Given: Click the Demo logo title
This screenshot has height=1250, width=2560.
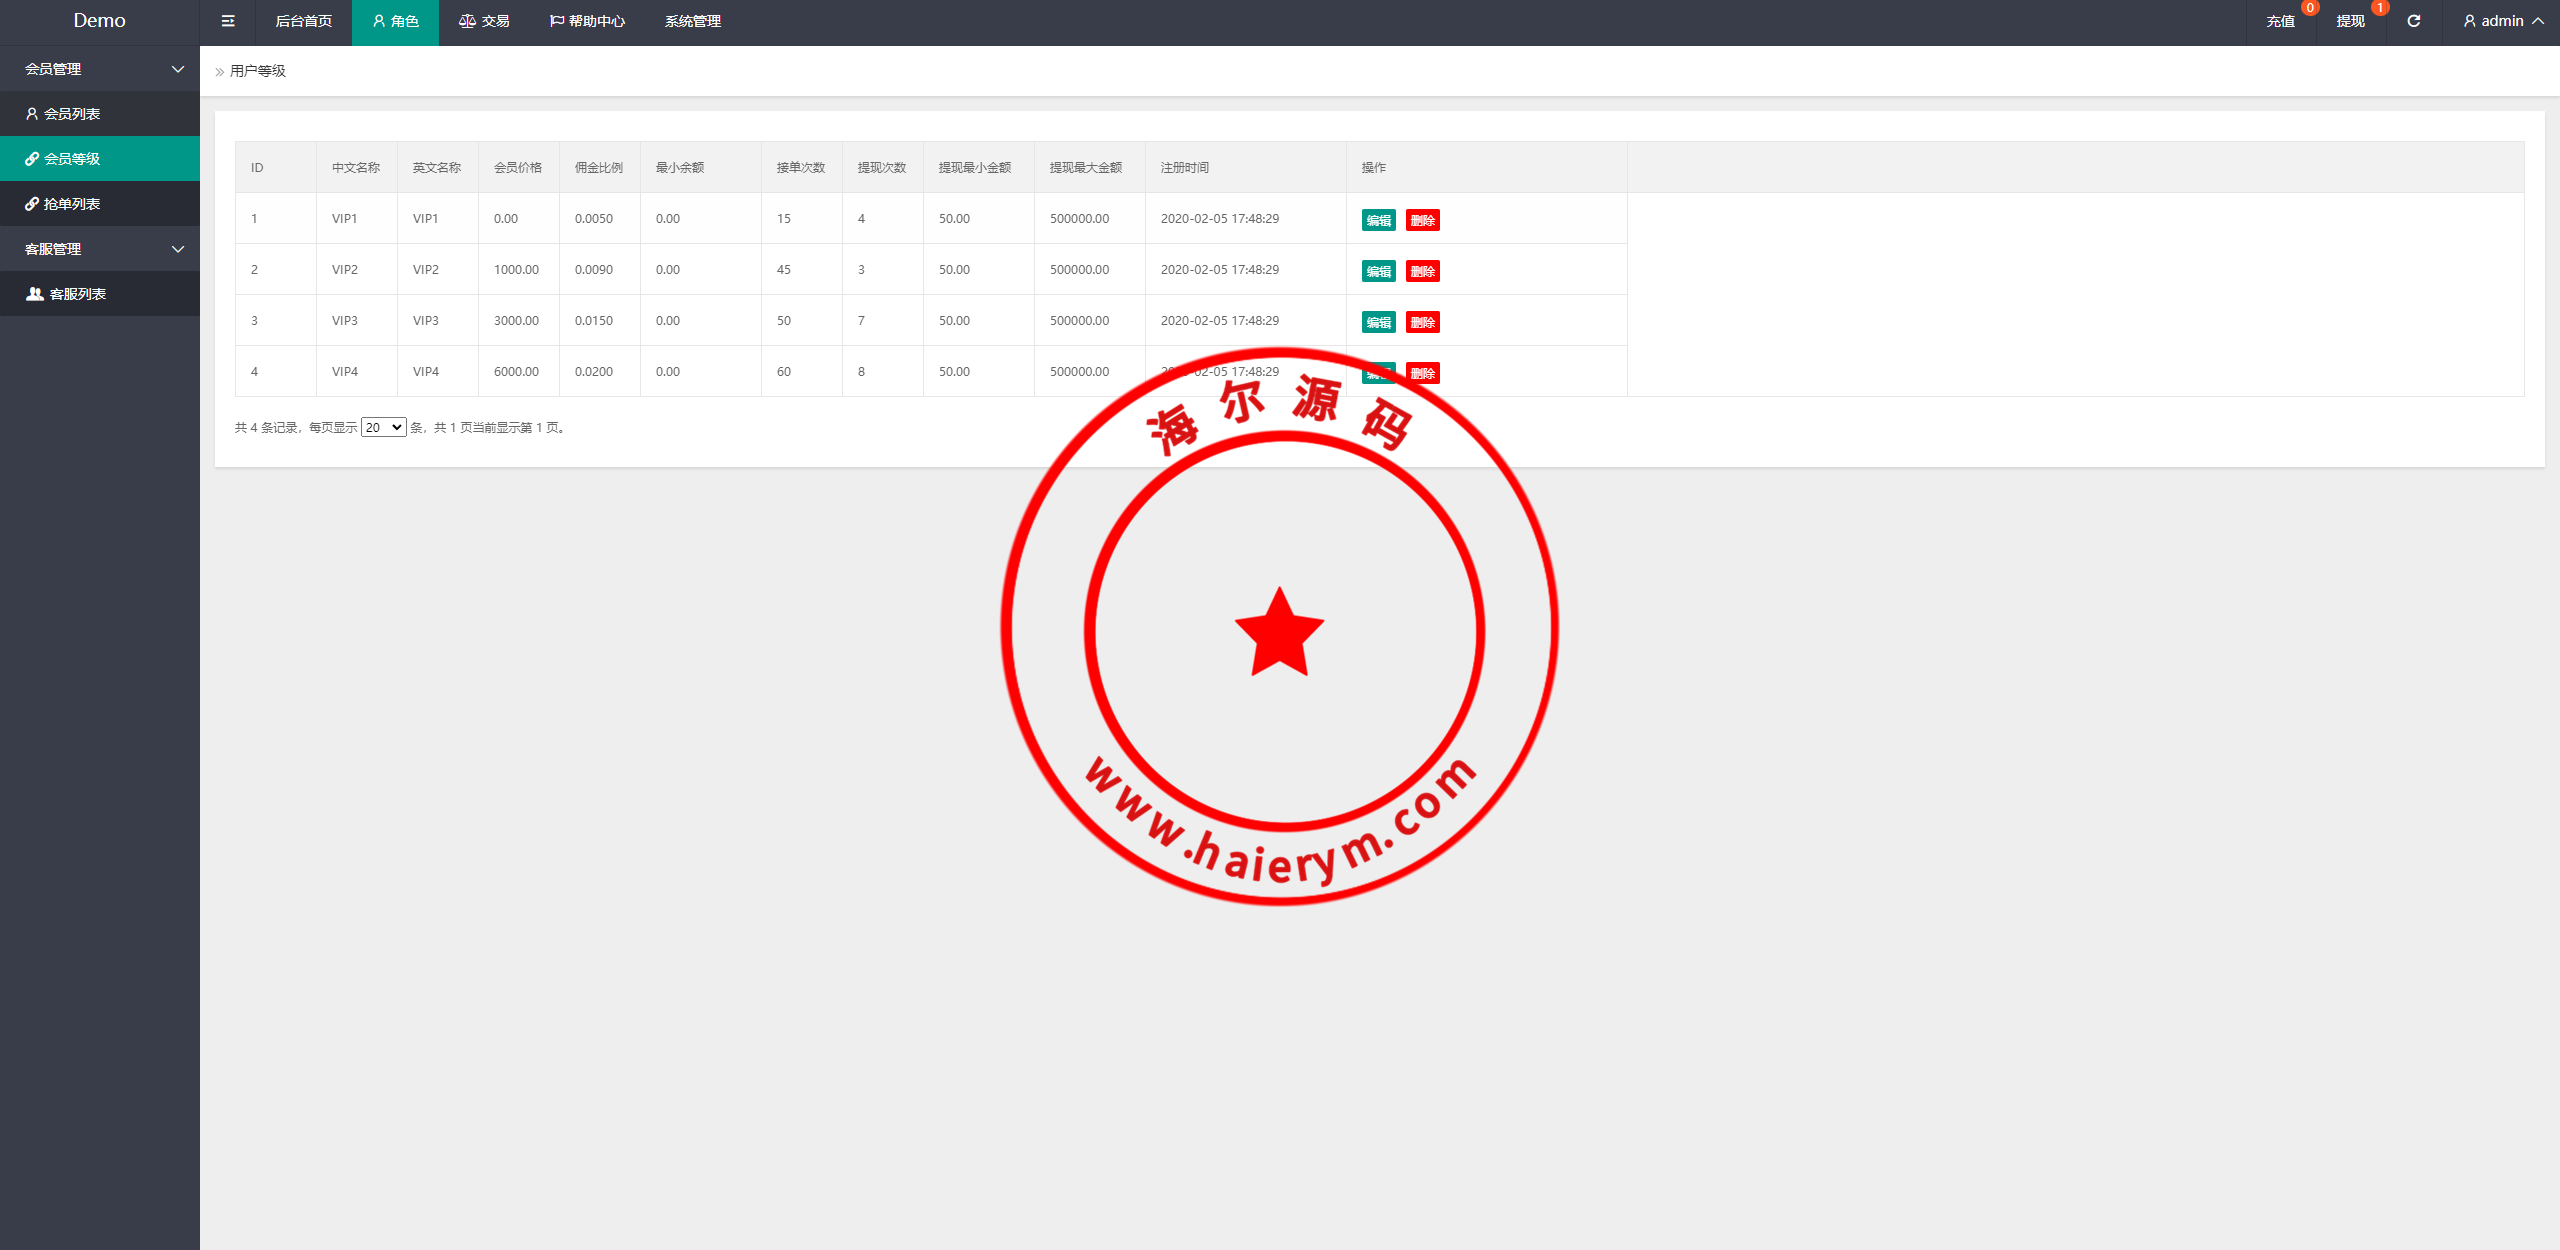Looking at the screenshot, I should point(99,21).
